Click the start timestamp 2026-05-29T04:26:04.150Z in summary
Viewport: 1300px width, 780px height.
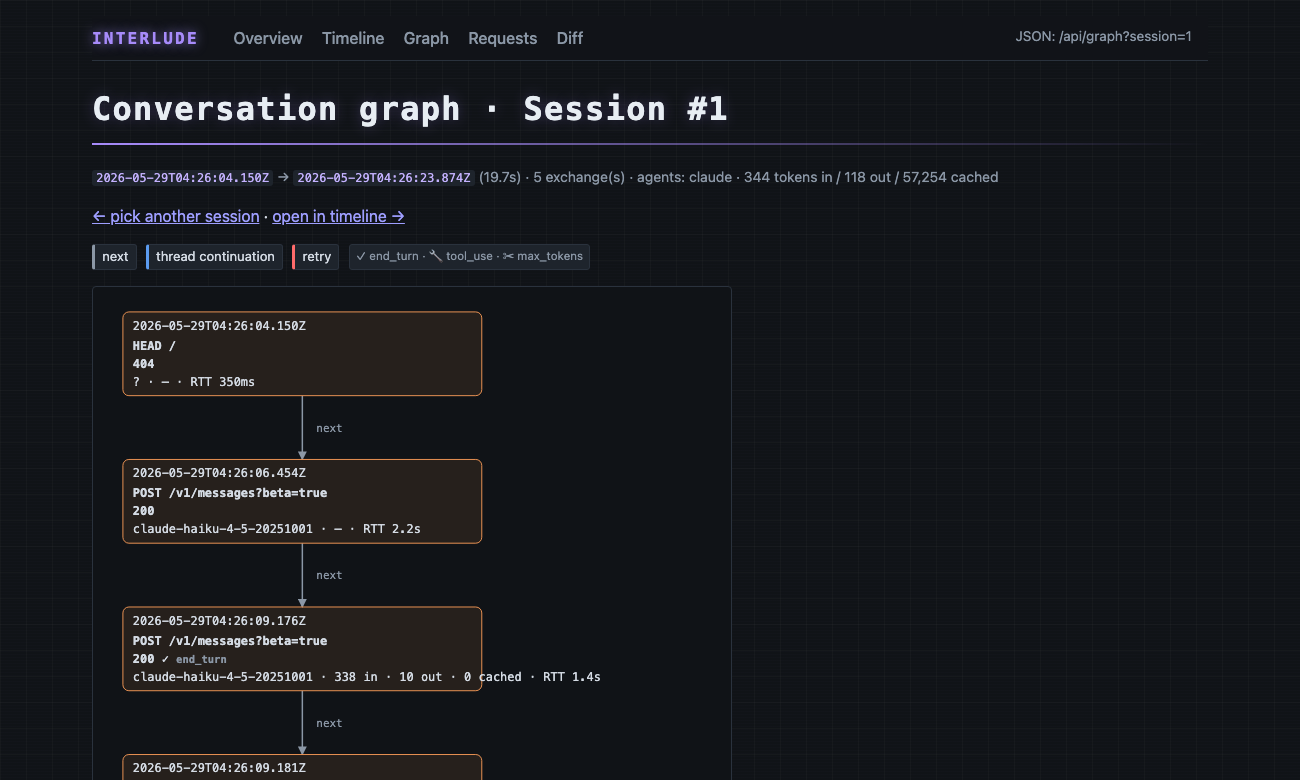(x=182, y=177)
